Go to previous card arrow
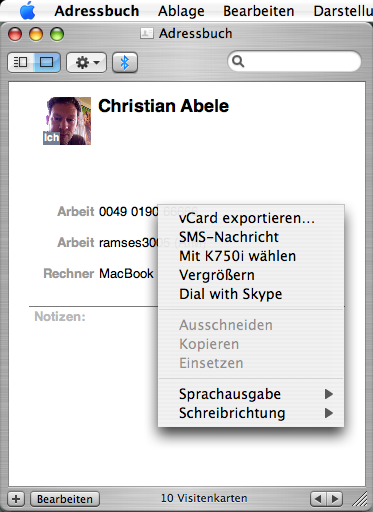This screenshot has height=512, width=373. point(318,499)
